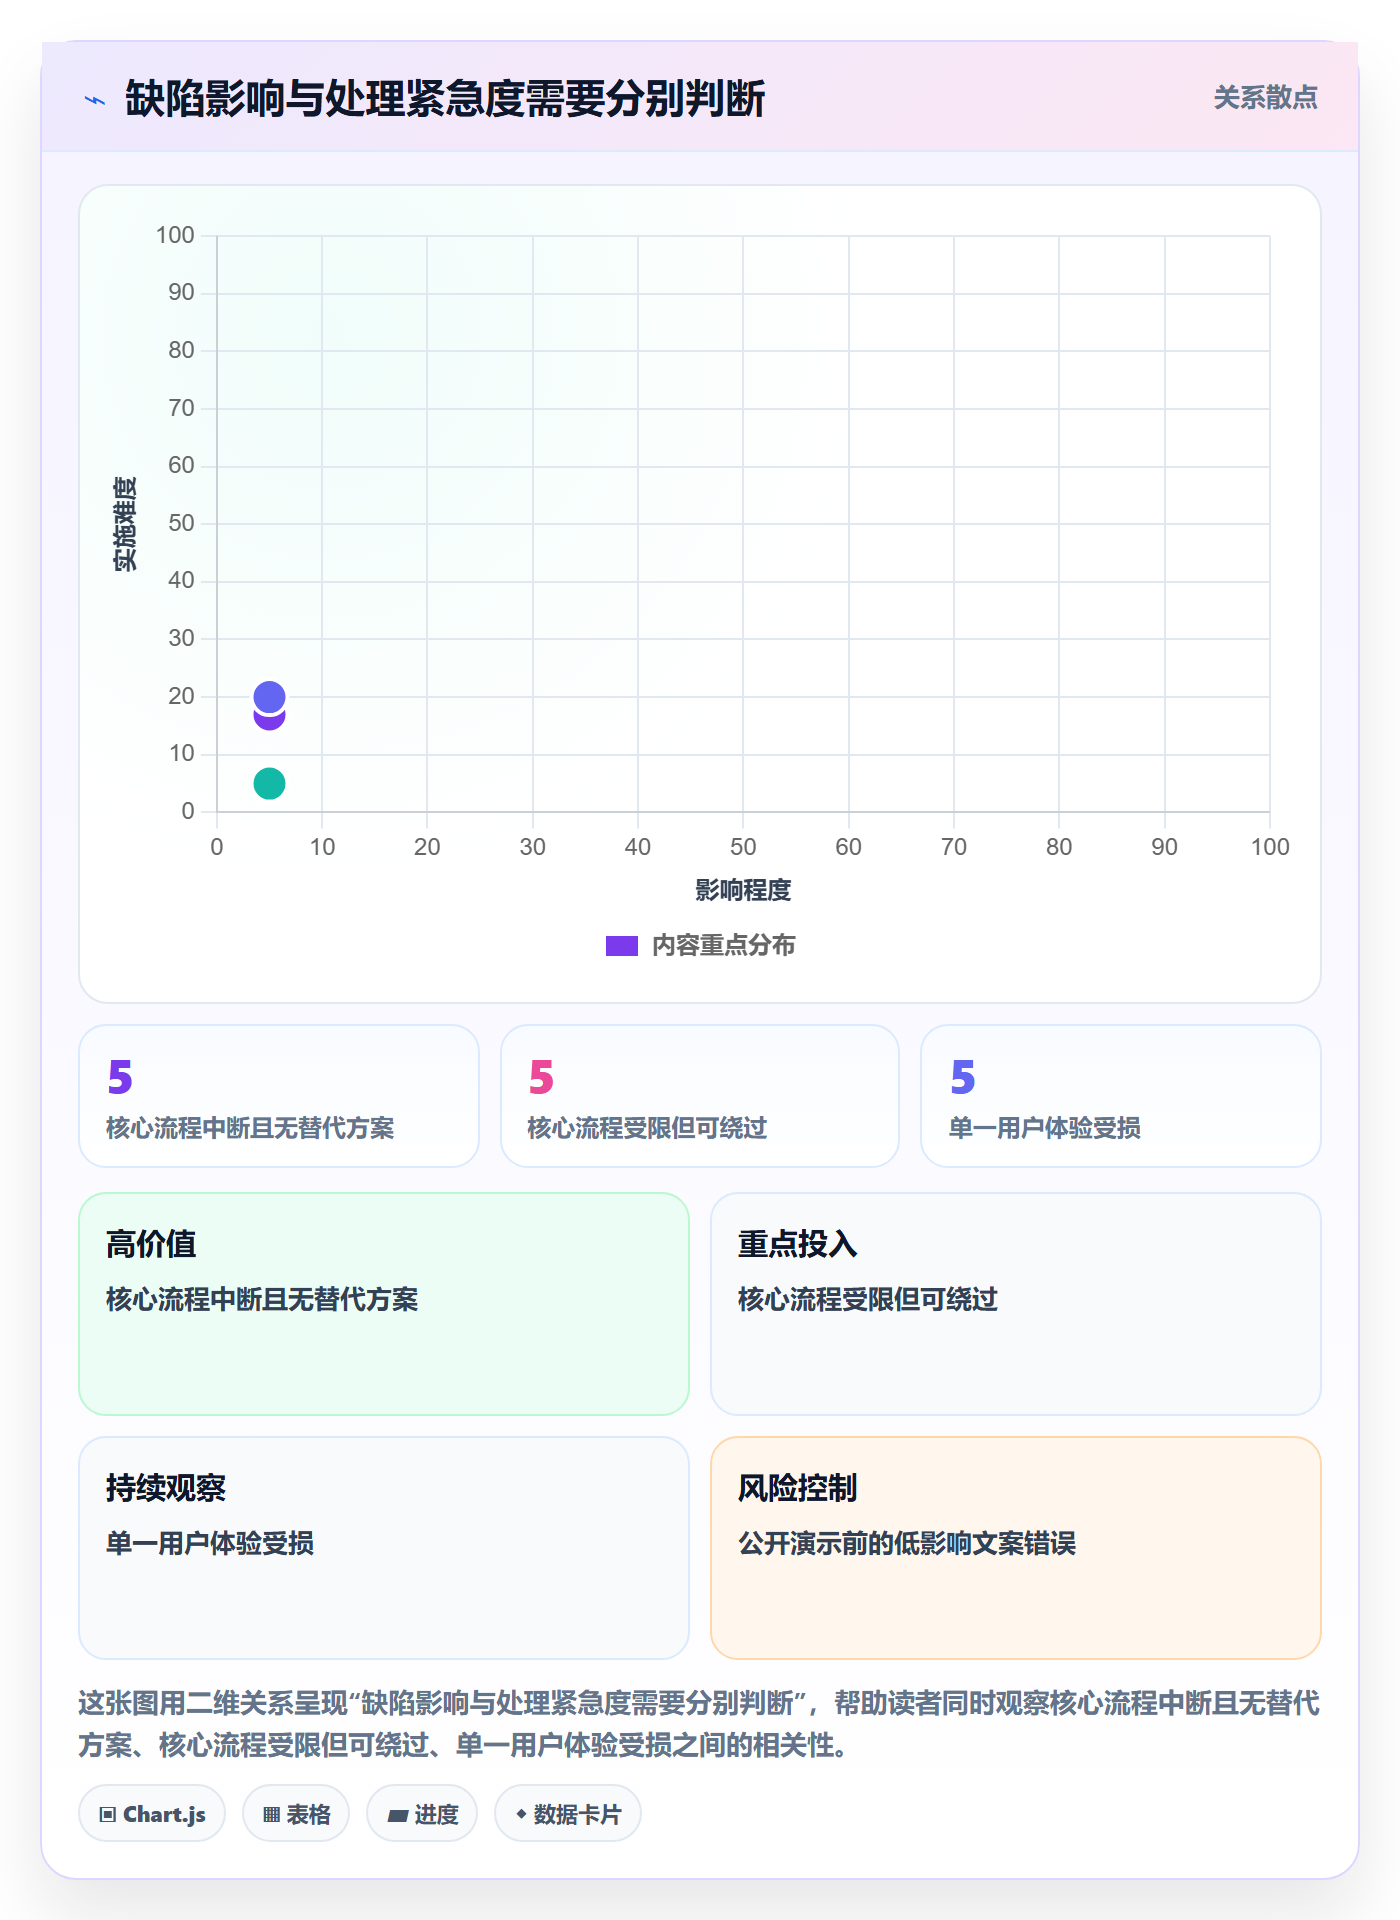Click the 实施难度 y-axis title
Image resolution: width=1400 pixels, height=1920 pixels.
pyautogui.click(x=125, y=524)
